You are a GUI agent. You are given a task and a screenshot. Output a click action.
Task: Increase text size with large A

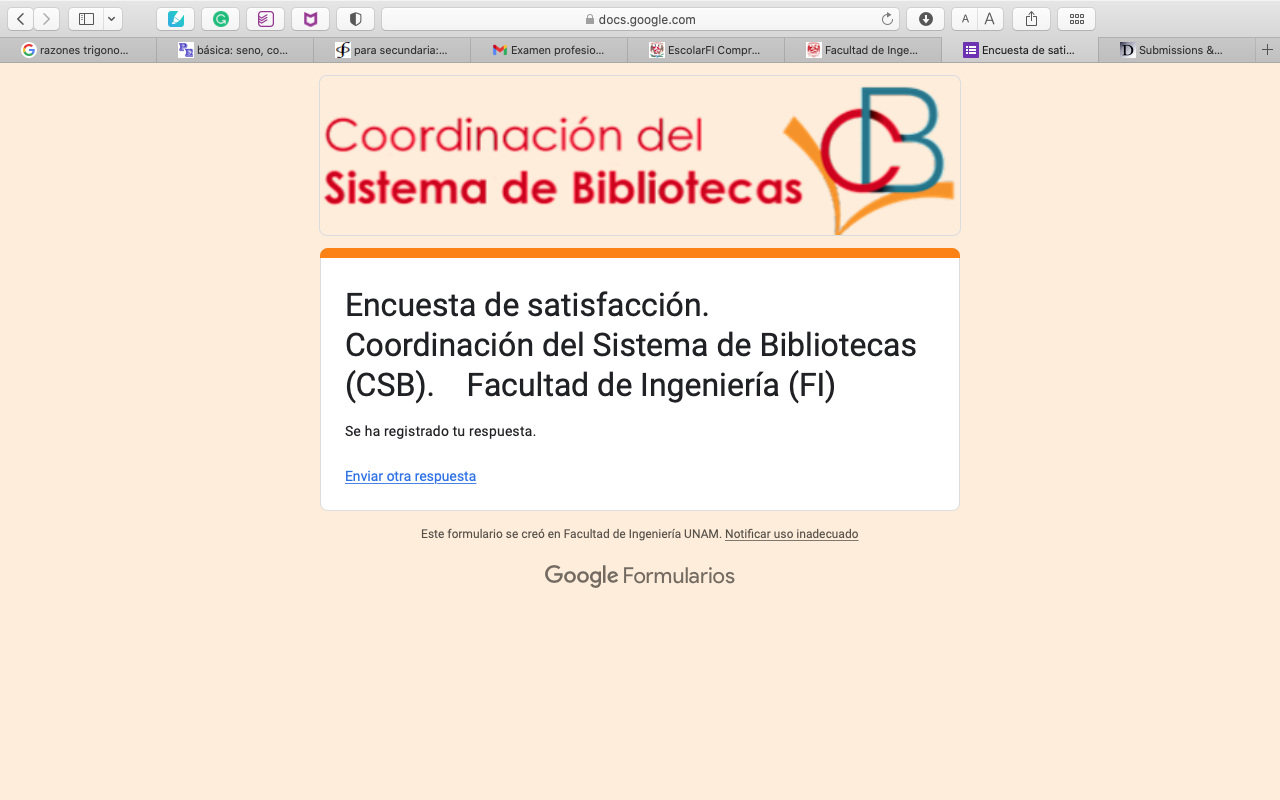(x=990, y=19)
